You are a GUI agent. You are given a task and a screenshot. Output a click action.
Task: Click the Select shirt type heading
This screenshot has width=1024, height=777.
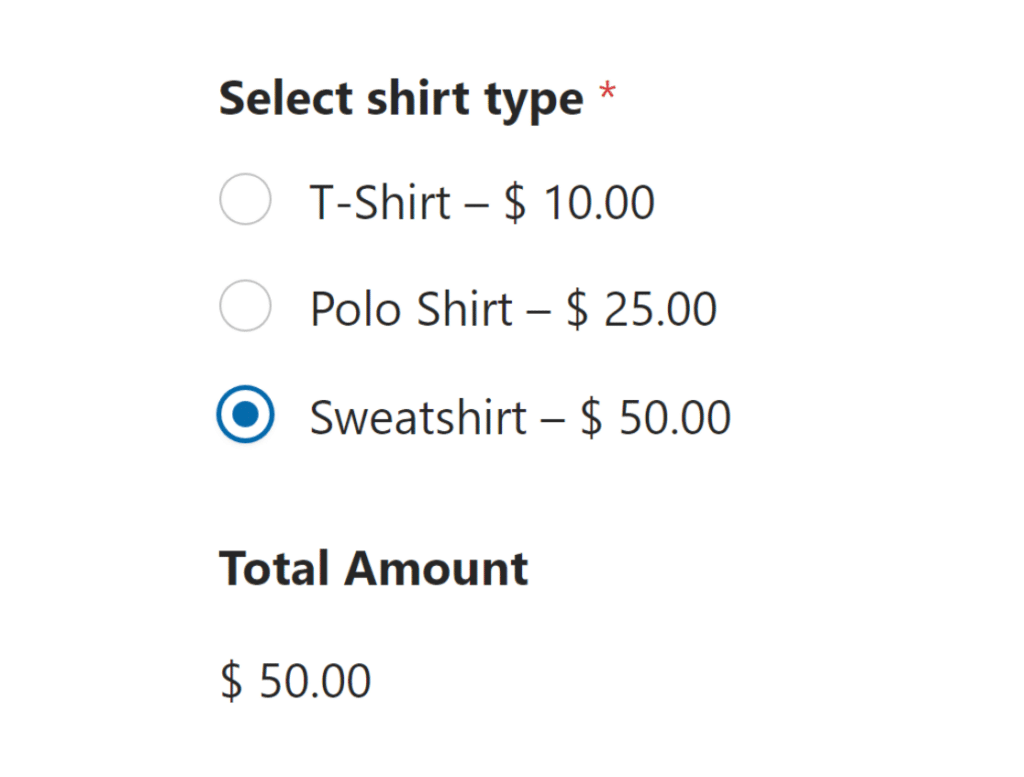(400, 97)
